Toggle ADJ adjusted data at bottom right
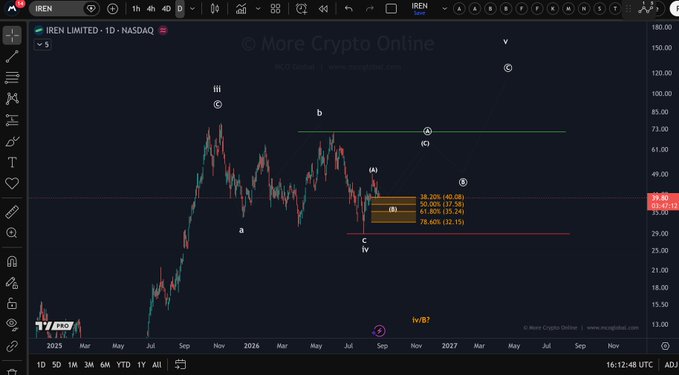679x375 pixels. point(671,365)
